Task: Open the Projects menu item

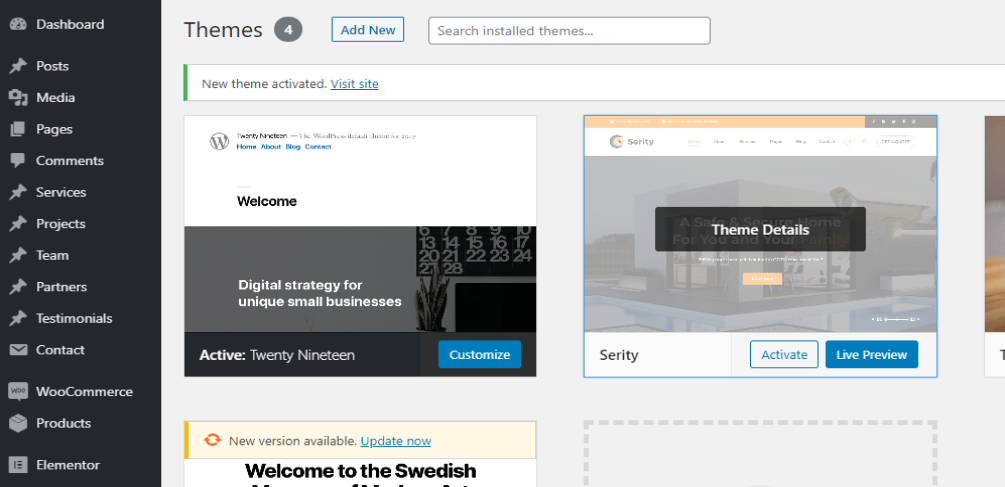Action: point(61,224)
